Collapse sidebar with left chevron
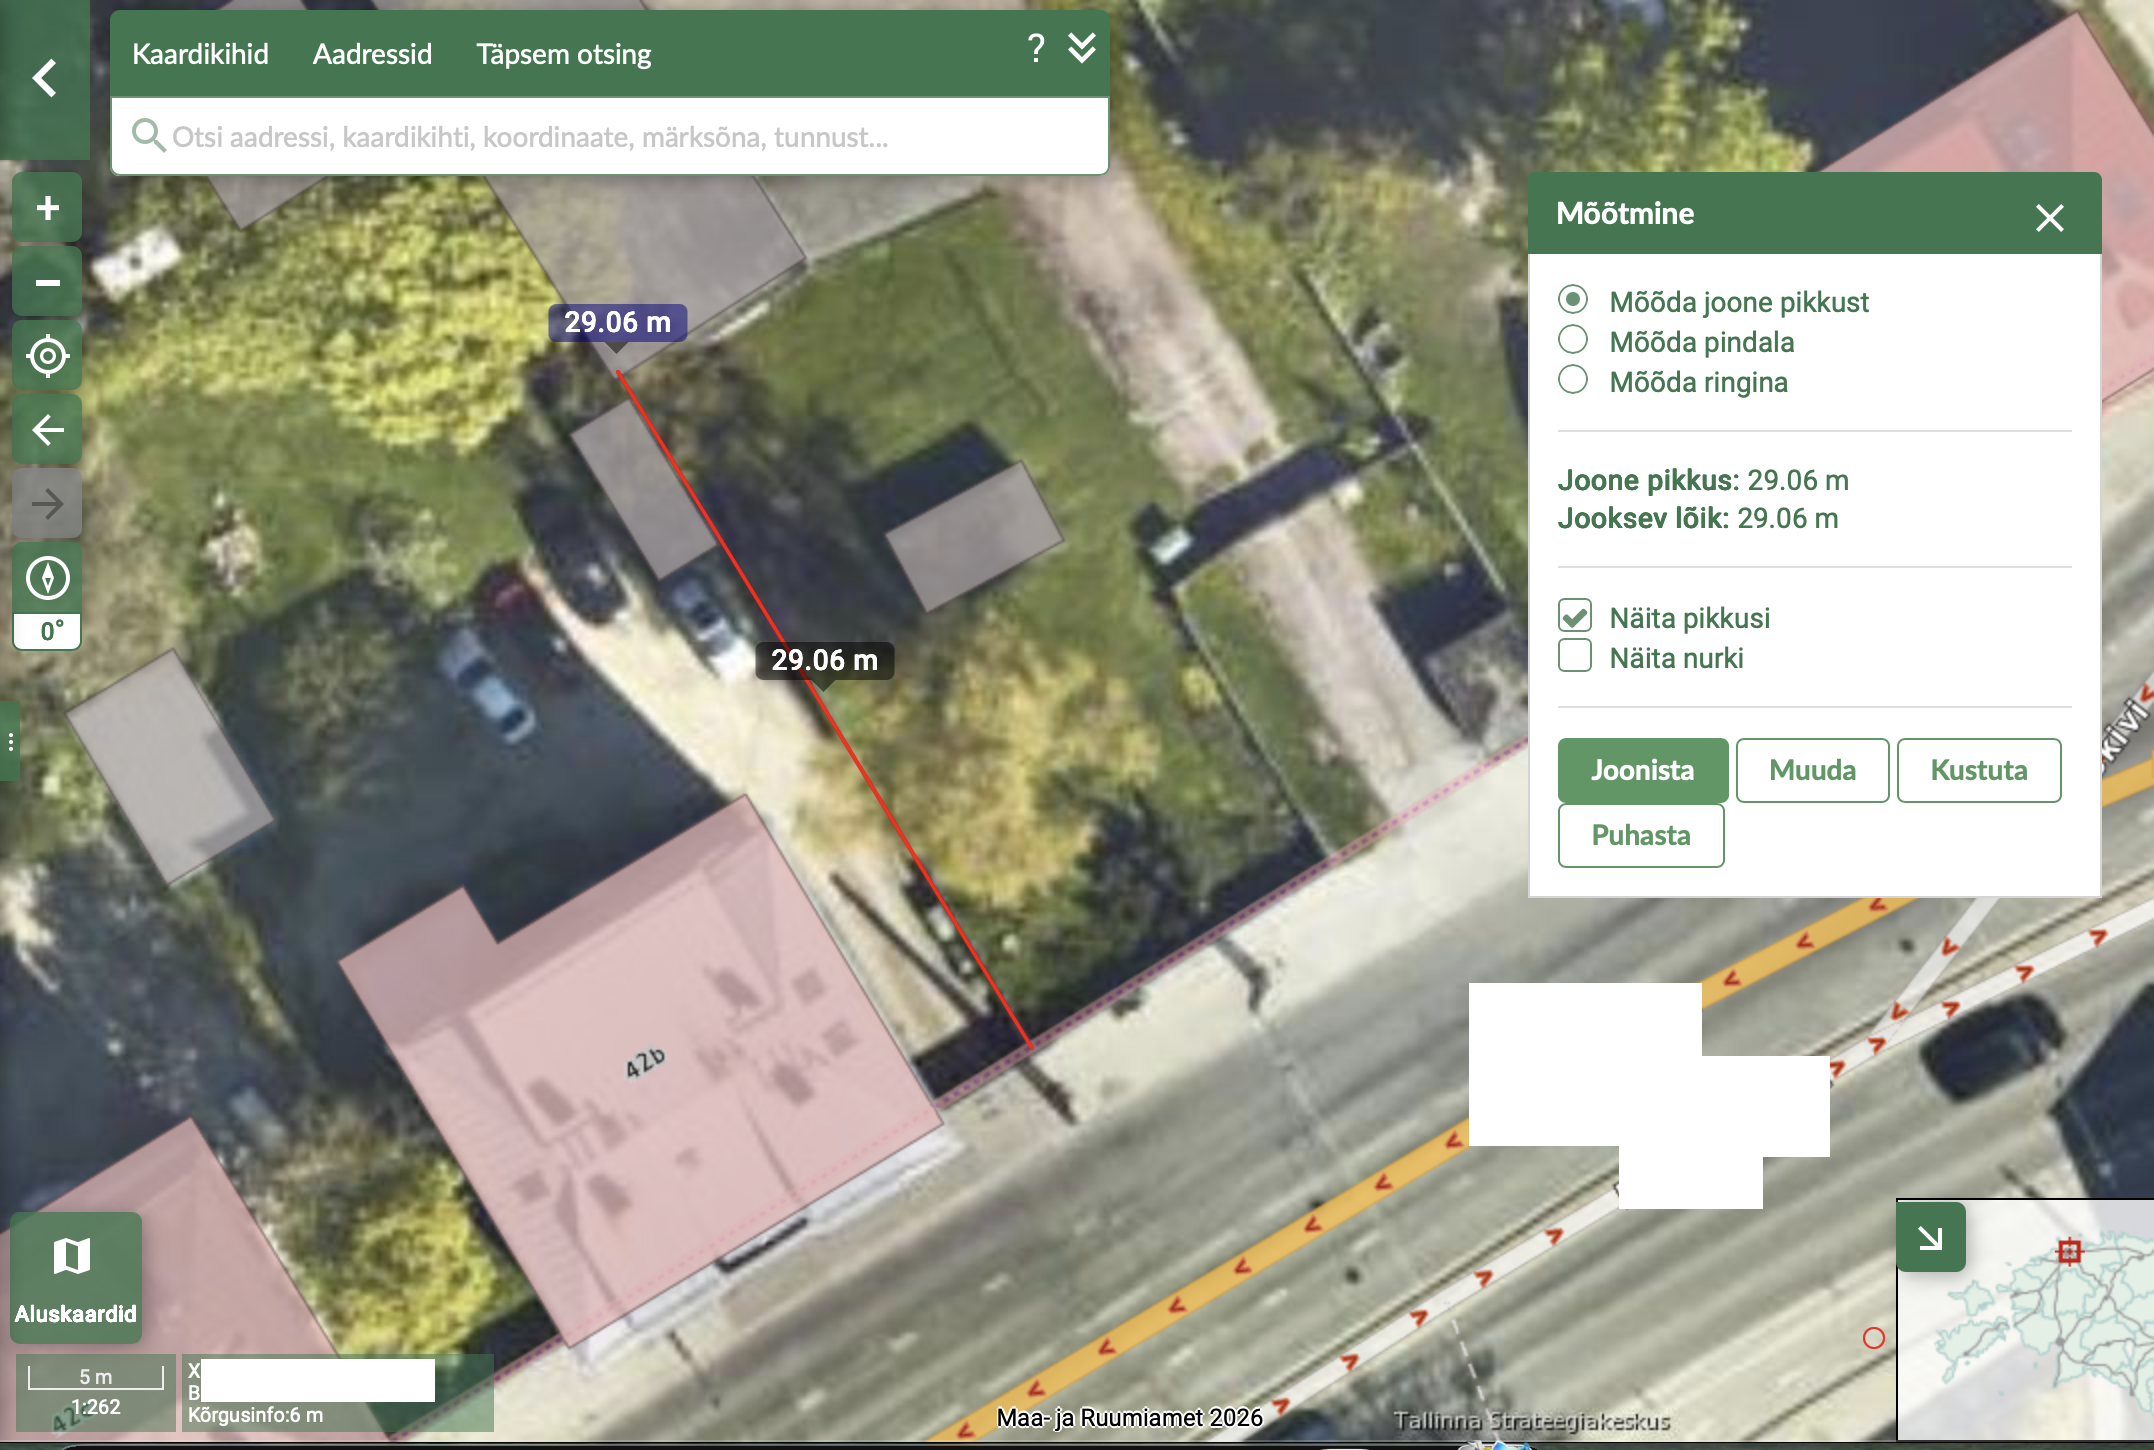This screenshot has width=2154, height=1450. pyautogui.click(x=44, y=78)
